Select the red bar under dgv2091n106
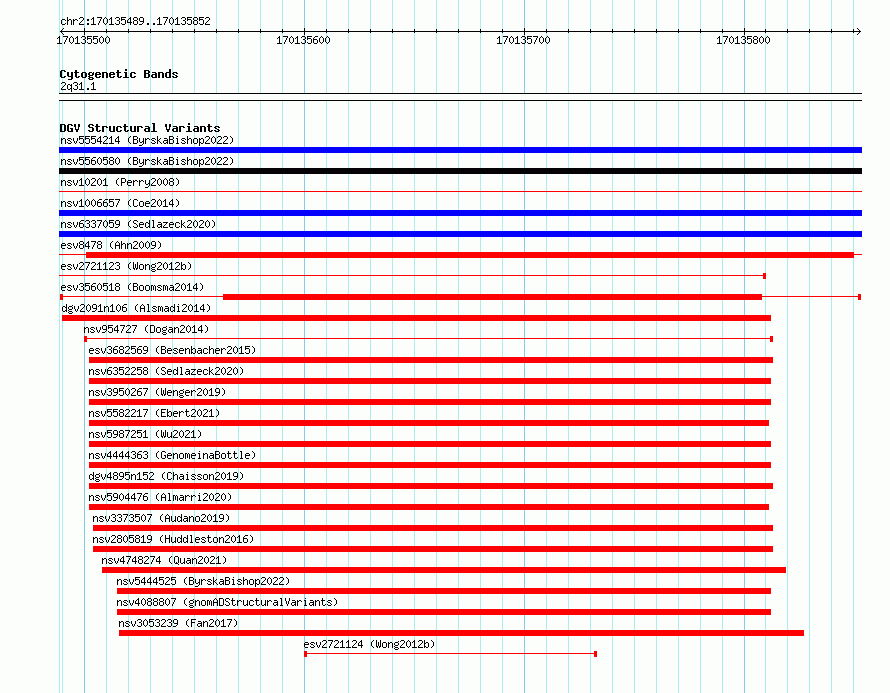This screenshot has height=693, width=890. tap(417, 318)
